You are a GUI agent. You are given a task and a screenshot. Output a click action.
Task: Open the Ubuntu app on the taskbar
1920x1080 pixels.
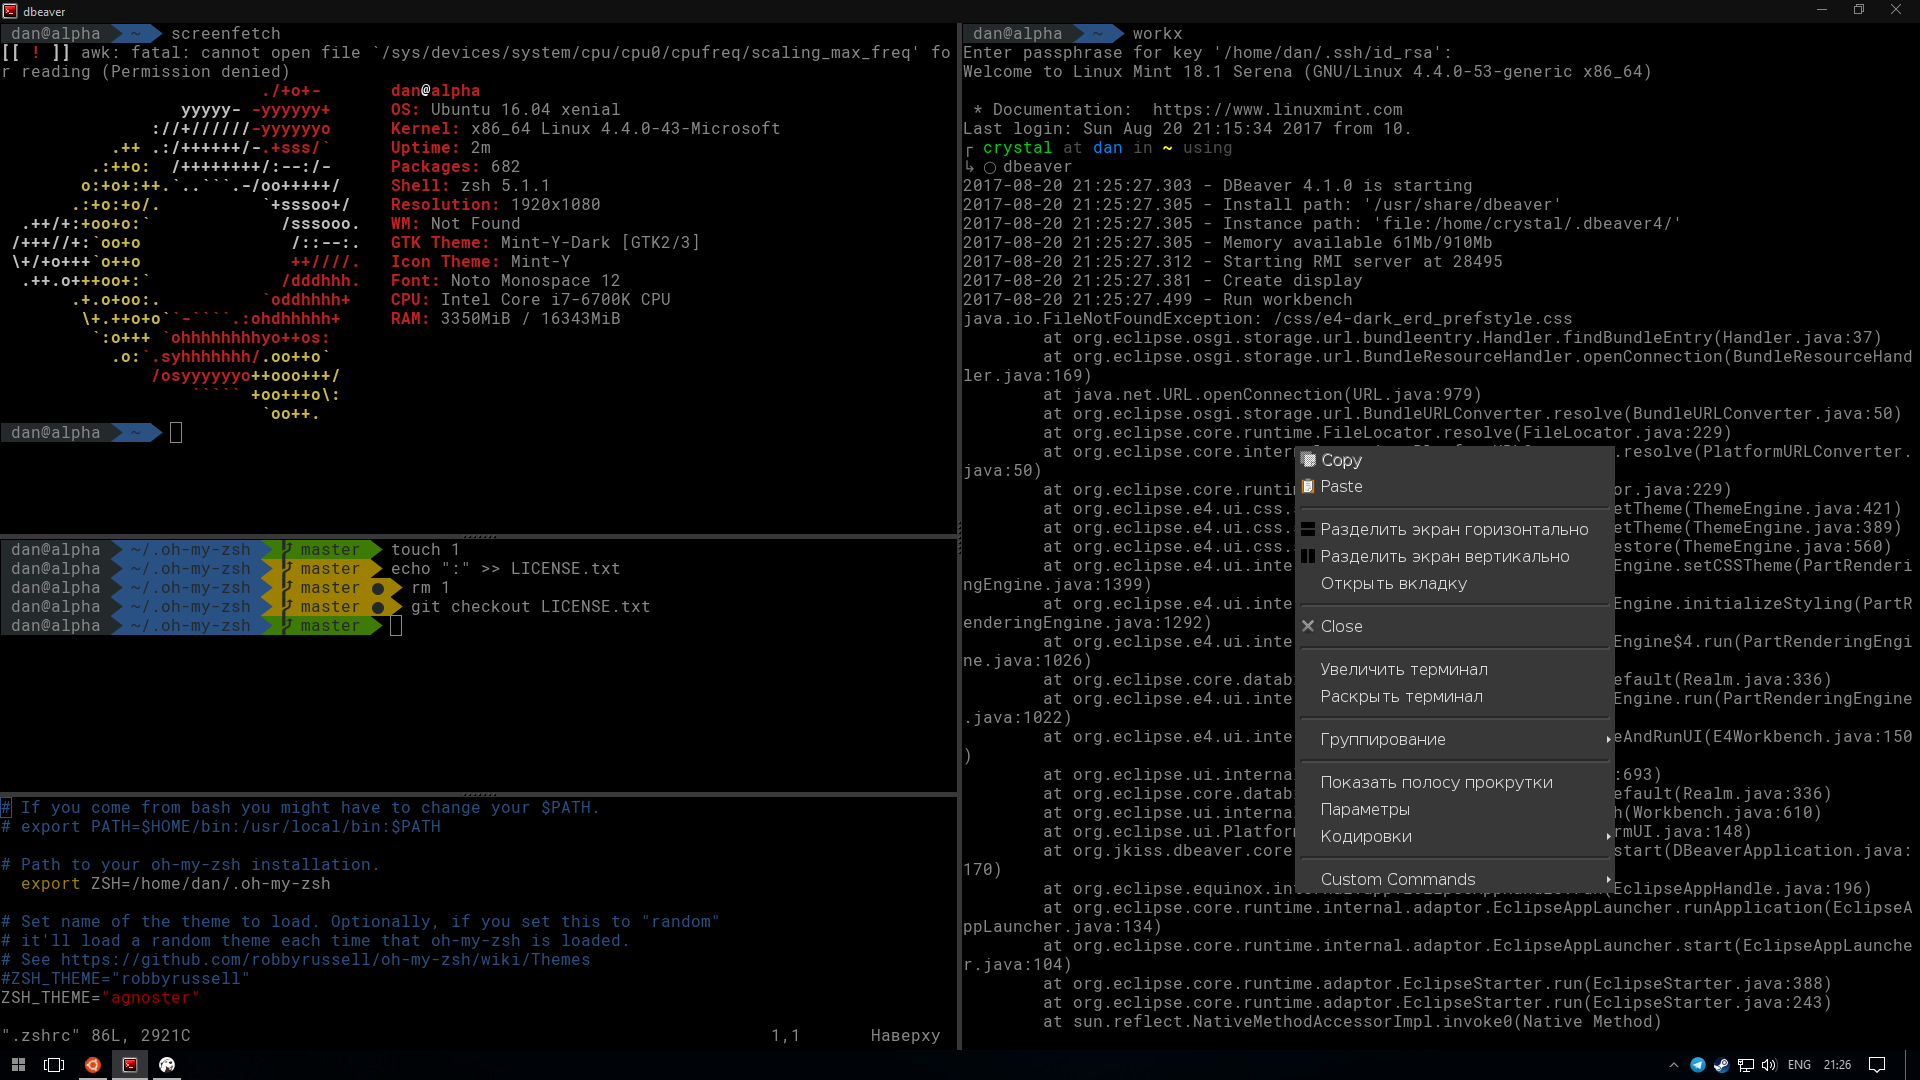coord(92,1065)
